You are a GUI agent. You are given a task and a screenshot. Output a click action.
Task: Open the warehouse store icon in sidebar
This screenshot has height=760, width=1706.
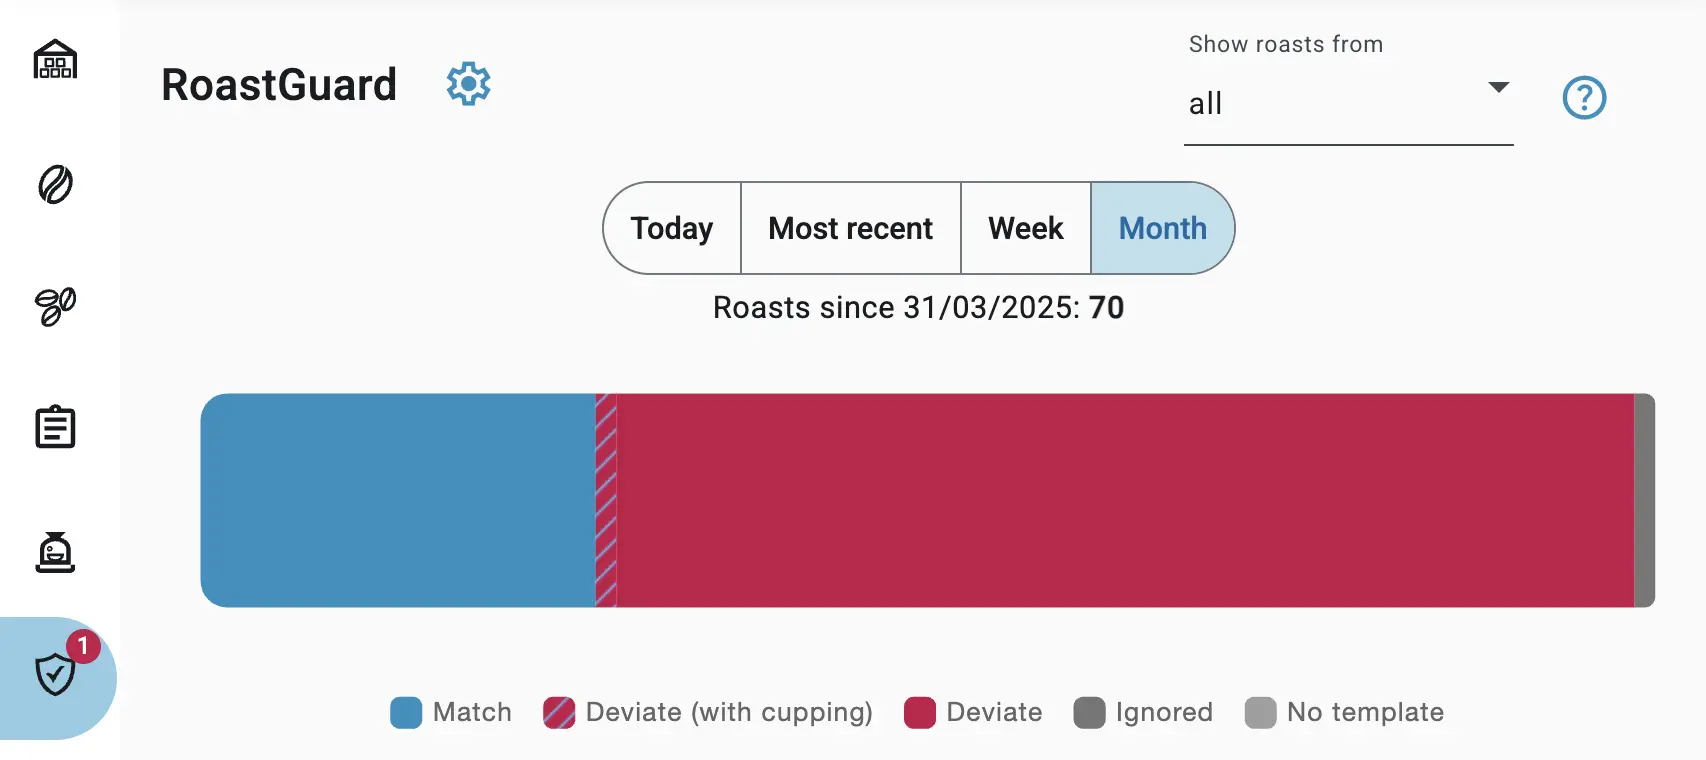[x=55, y=61]
